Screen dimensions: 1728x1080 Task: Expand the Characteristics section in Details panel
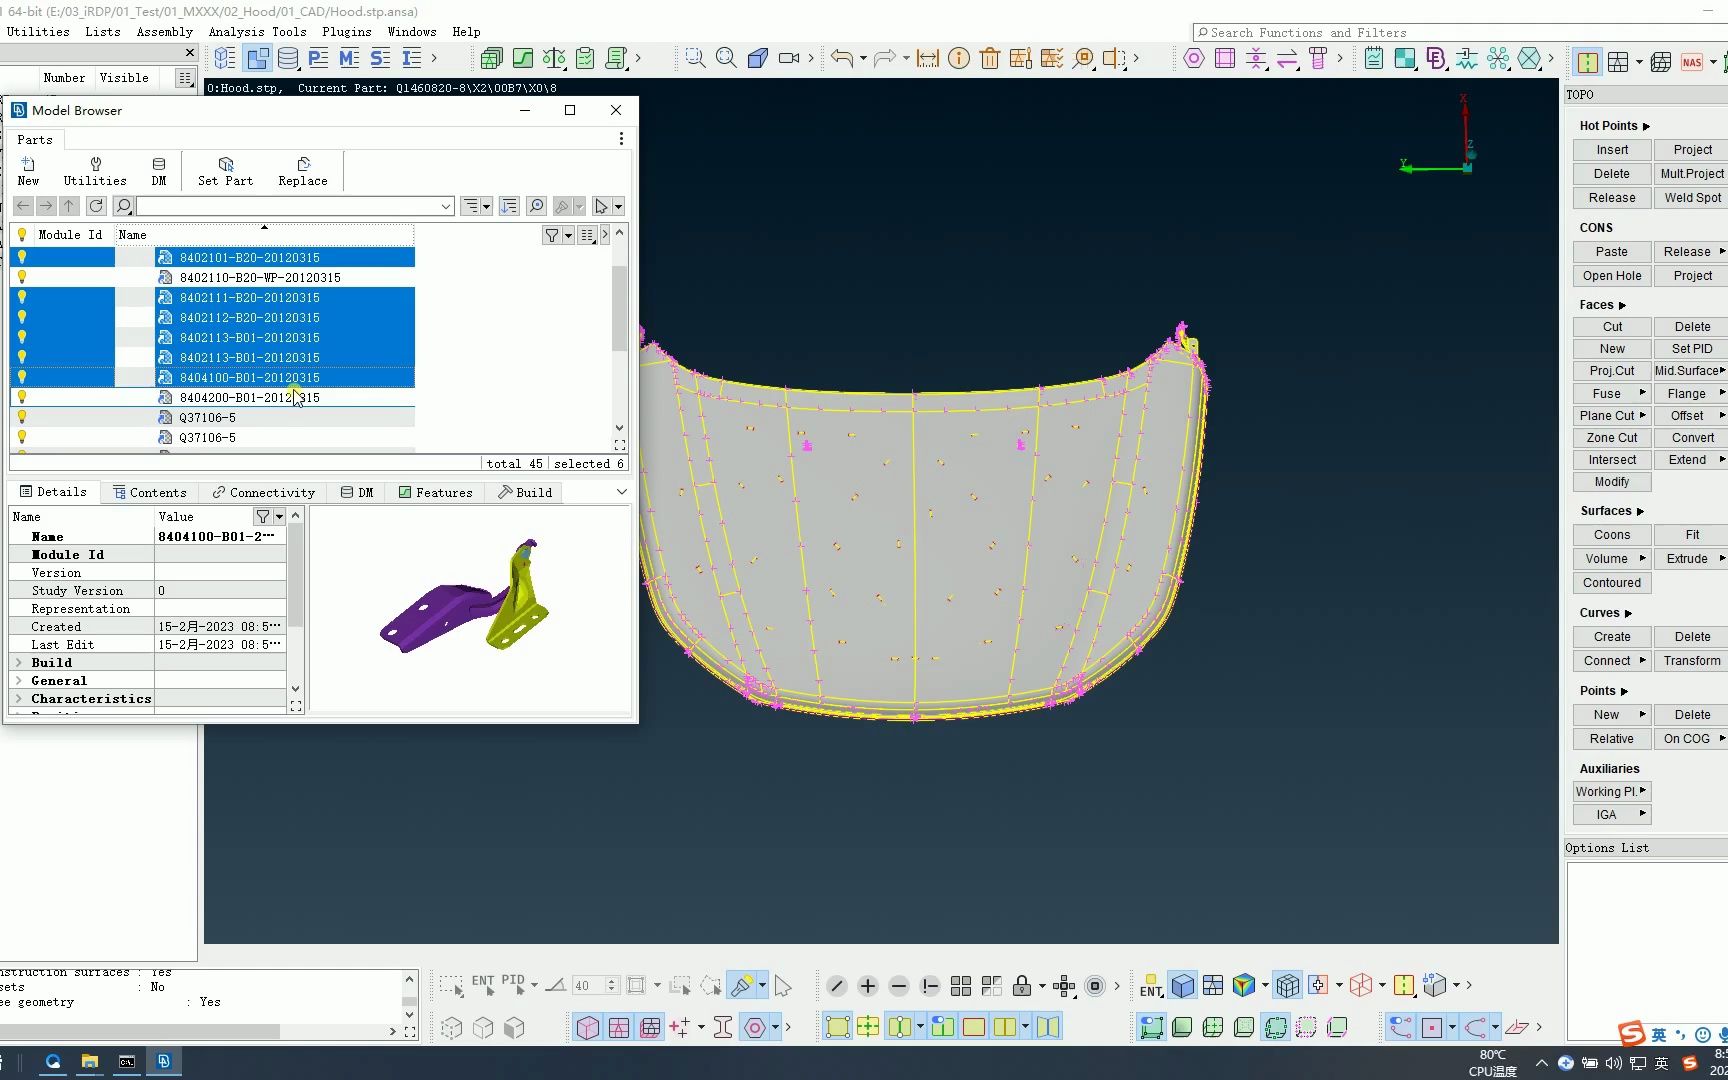20,698
